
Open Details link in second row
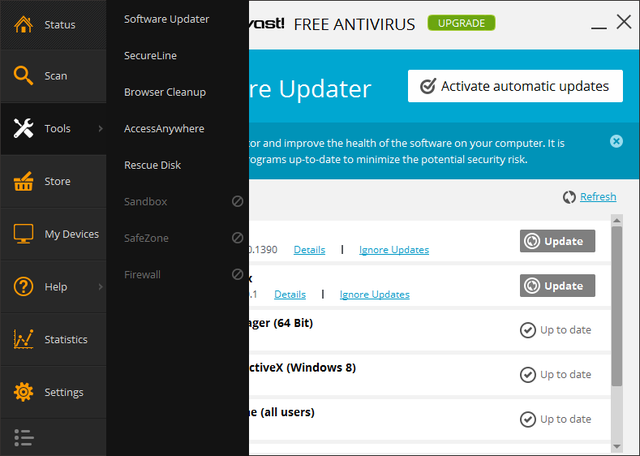click(290, 294)
